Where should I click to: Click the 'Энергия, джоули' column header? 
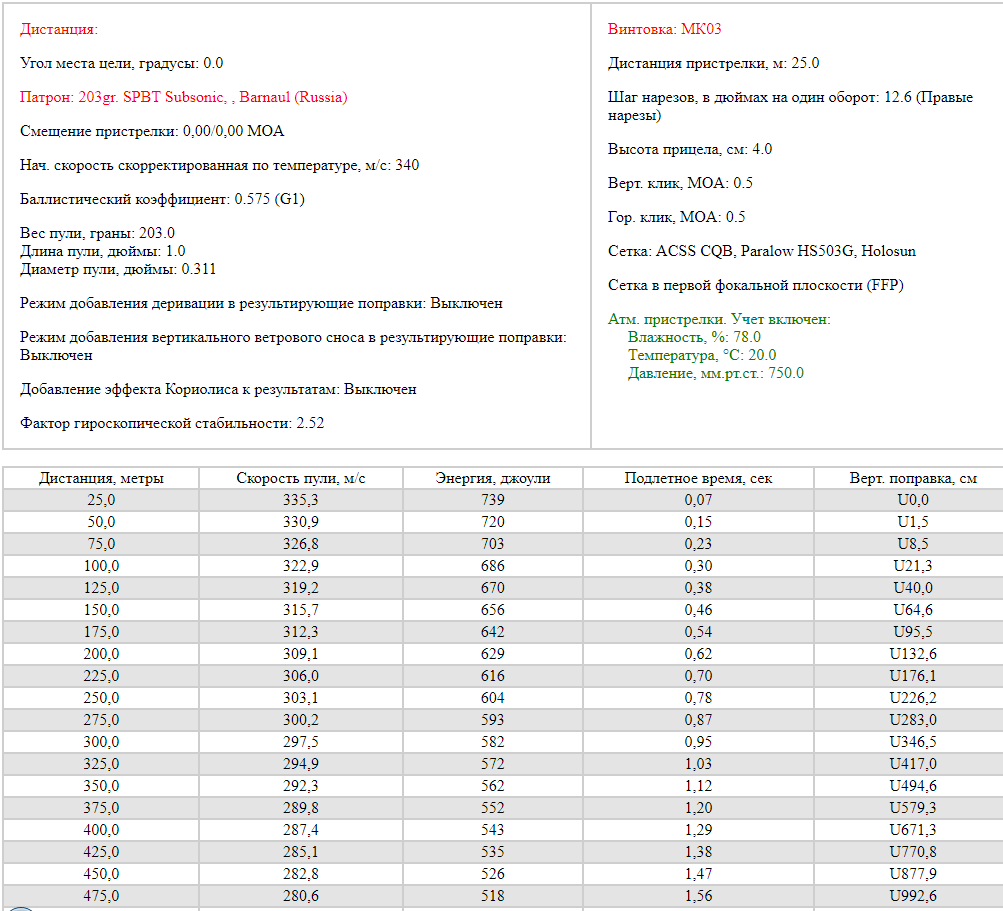(492, 478)
